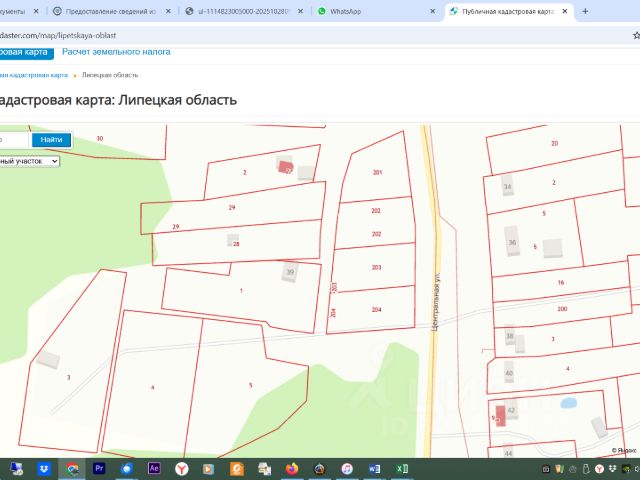This screenshot has height=480, width=640.
Task: Open a new browser tab
Action: click(585, 11)
